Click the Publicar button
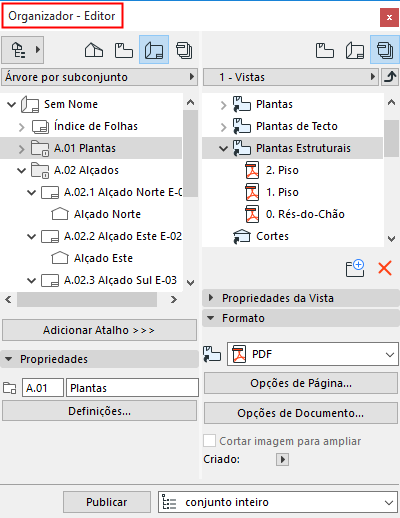Screen dimensions: 400x518 (x=107, y=502)
